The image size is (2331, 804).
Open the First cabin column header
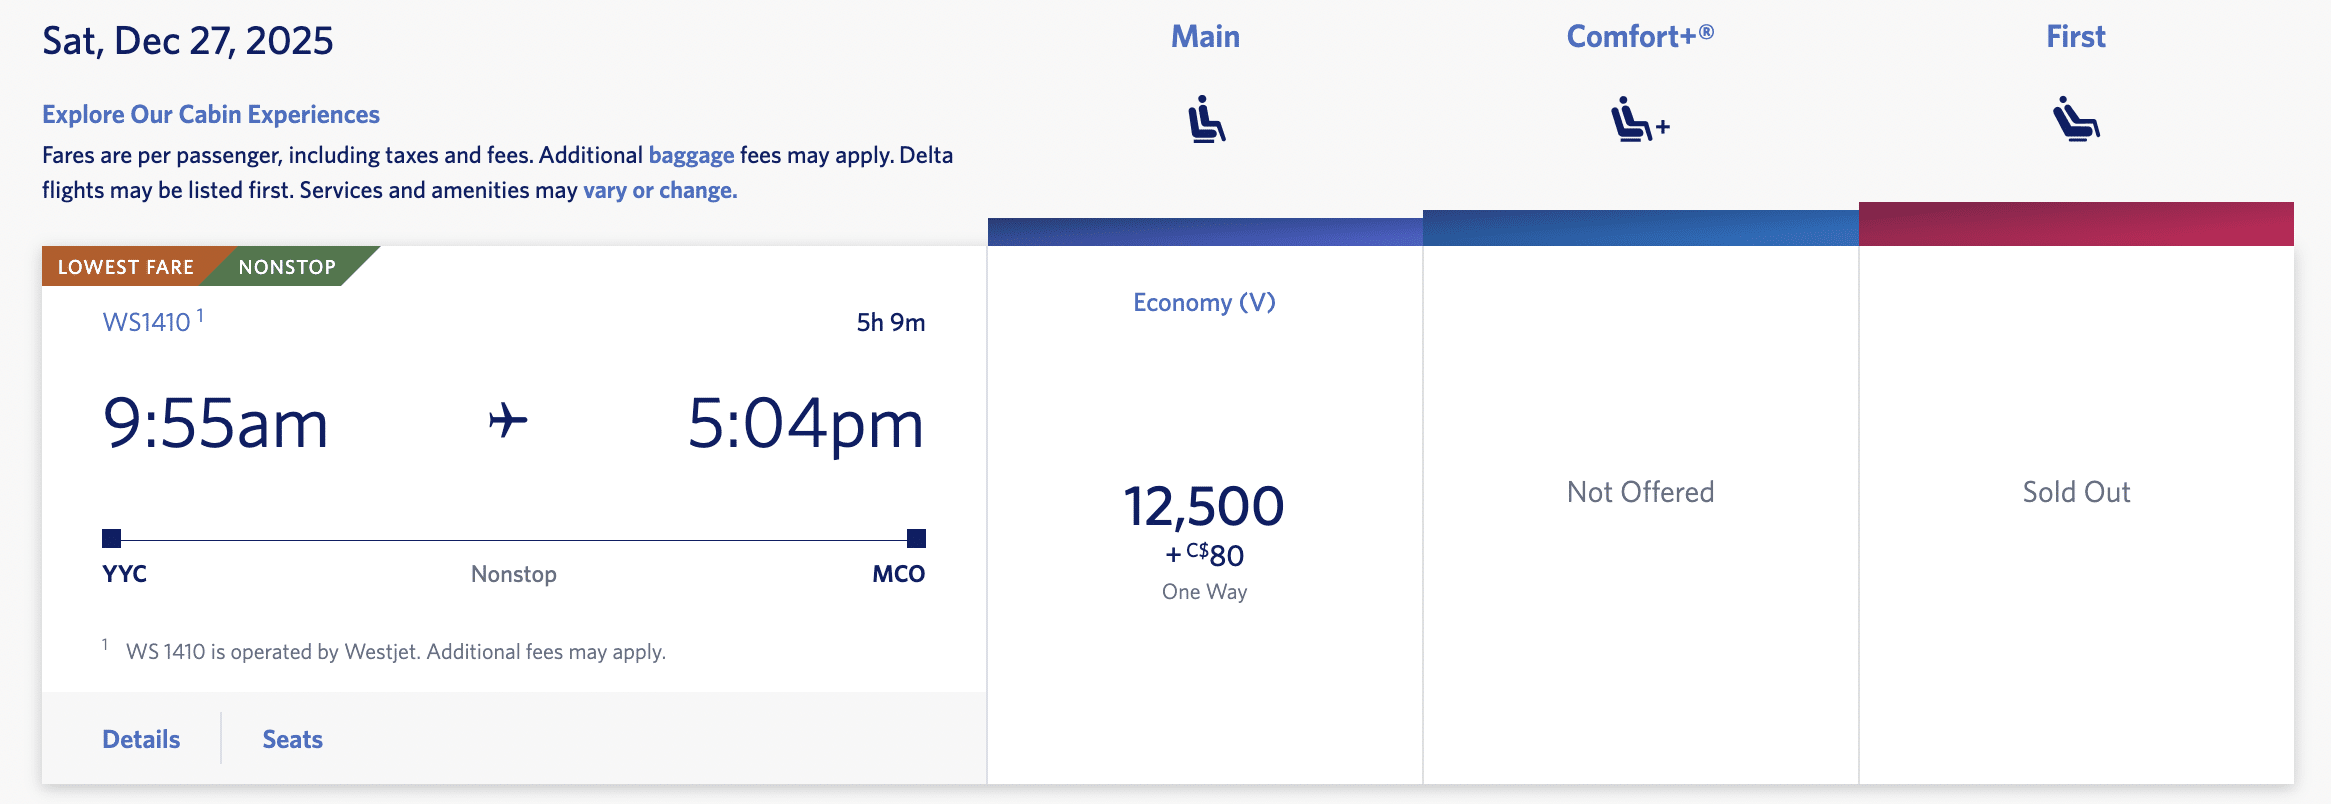tap(2075, 37)
